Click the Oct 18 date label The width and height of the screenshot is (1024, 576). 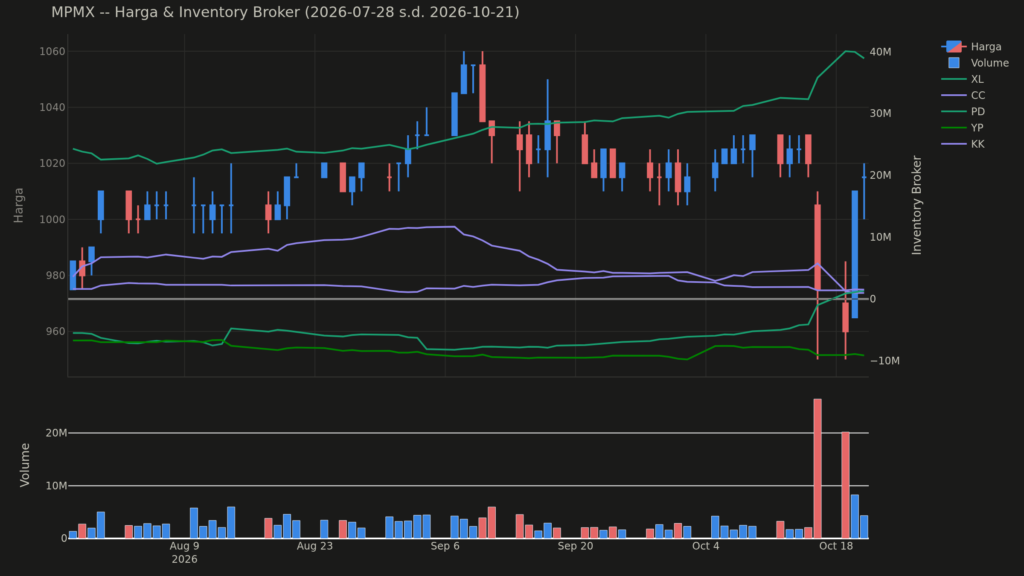tap(836, 546)
